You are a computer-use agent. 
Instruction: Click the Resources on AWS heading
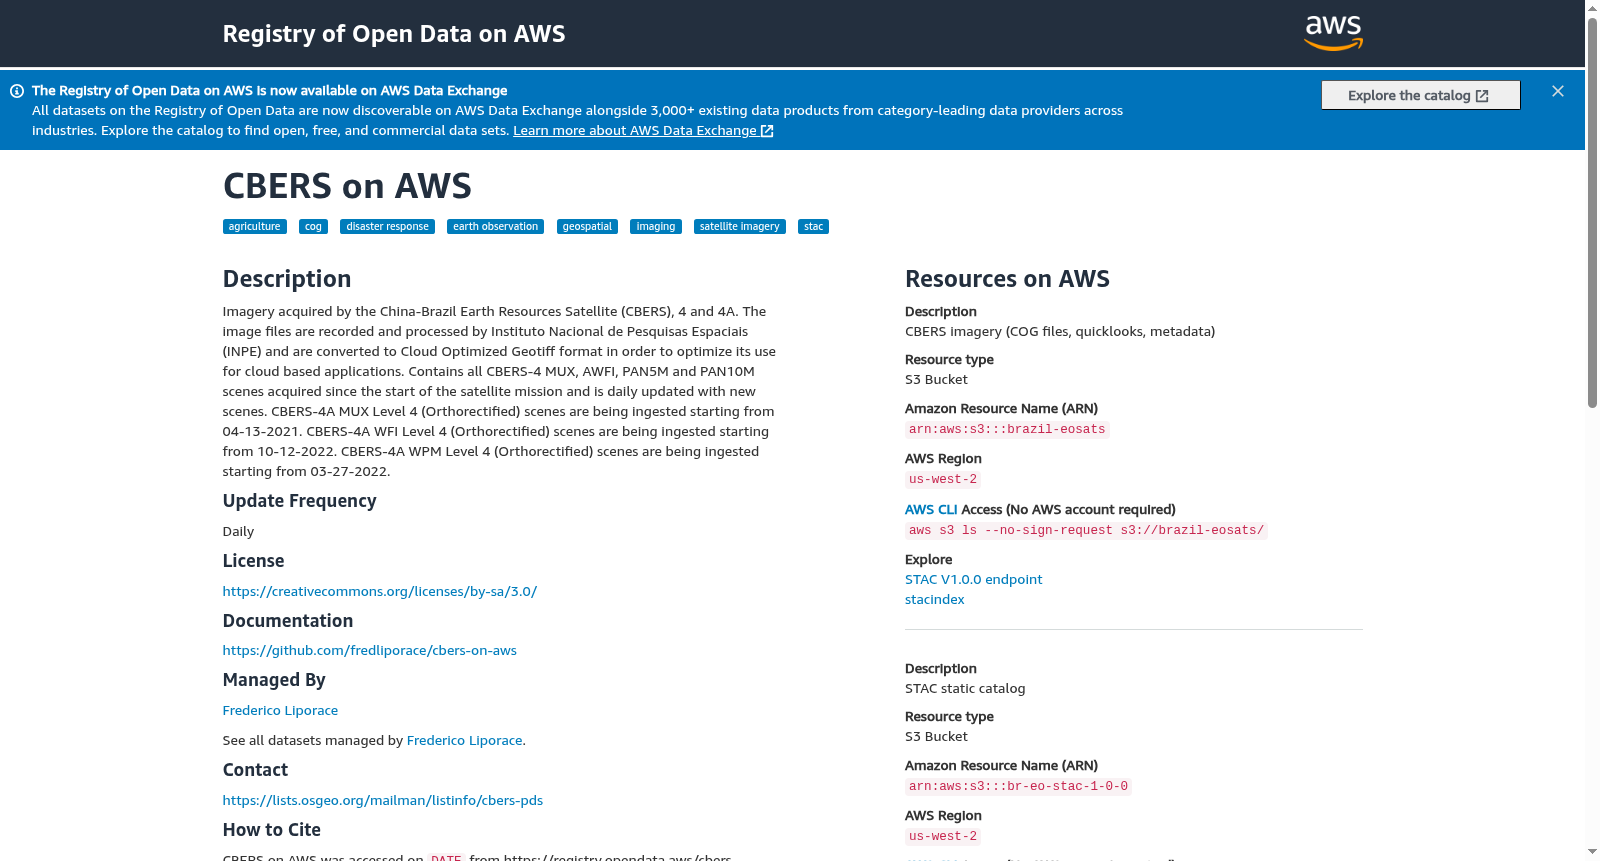(x=1007, y=279)
